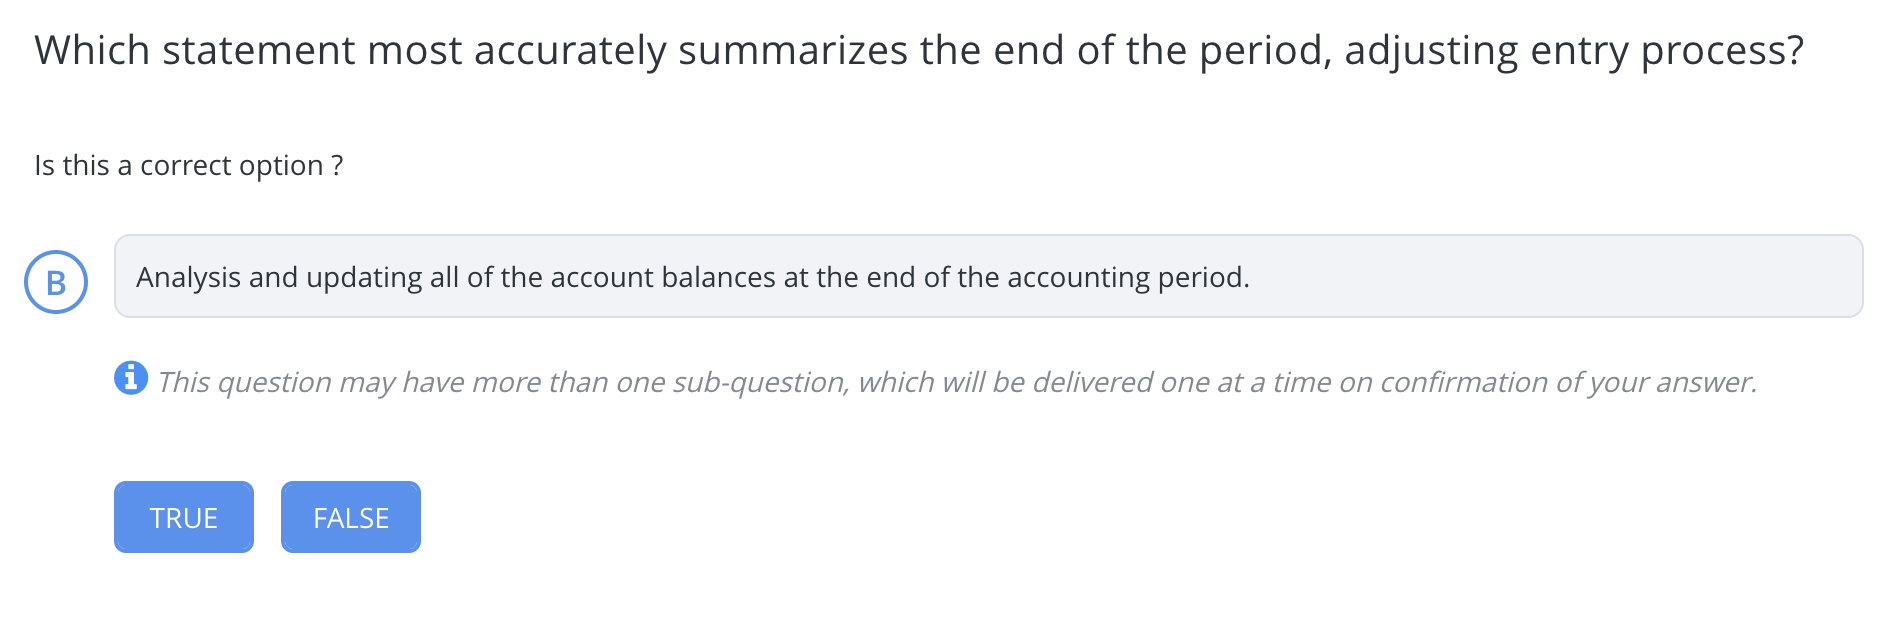This screenshot has width=1896, height=634.
Task: Click the 'Is this a correct option?' prompt
Action: (188, 165)
